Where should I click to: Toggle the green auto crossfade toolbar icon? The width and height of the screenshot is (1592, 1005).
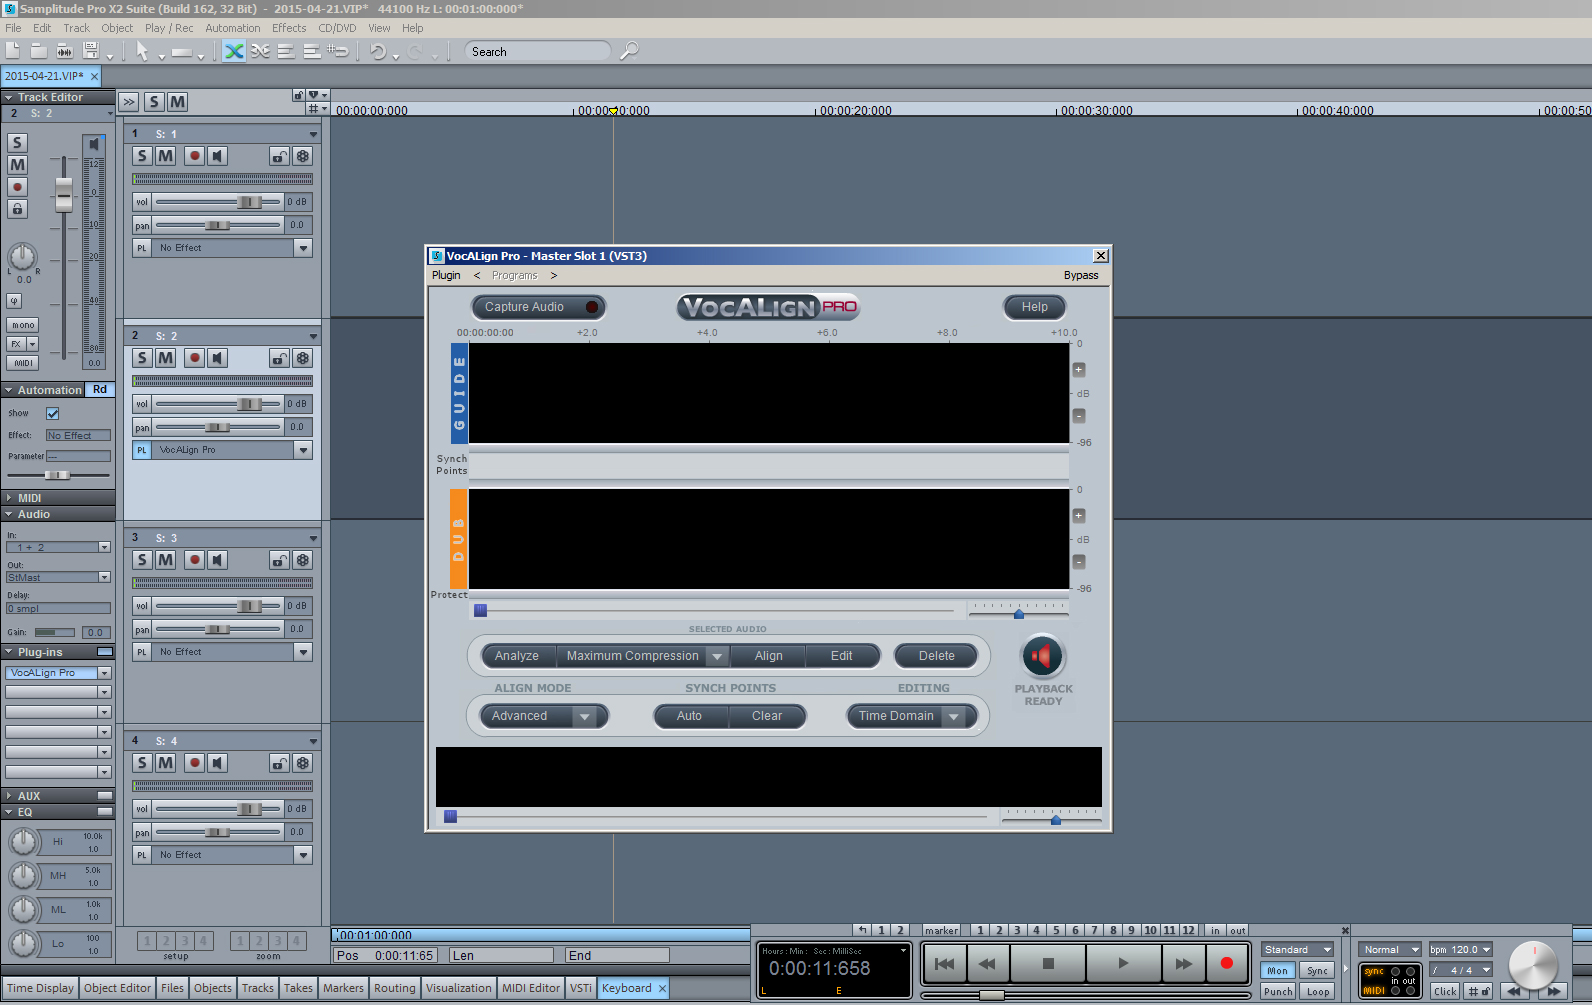[234, 51]
